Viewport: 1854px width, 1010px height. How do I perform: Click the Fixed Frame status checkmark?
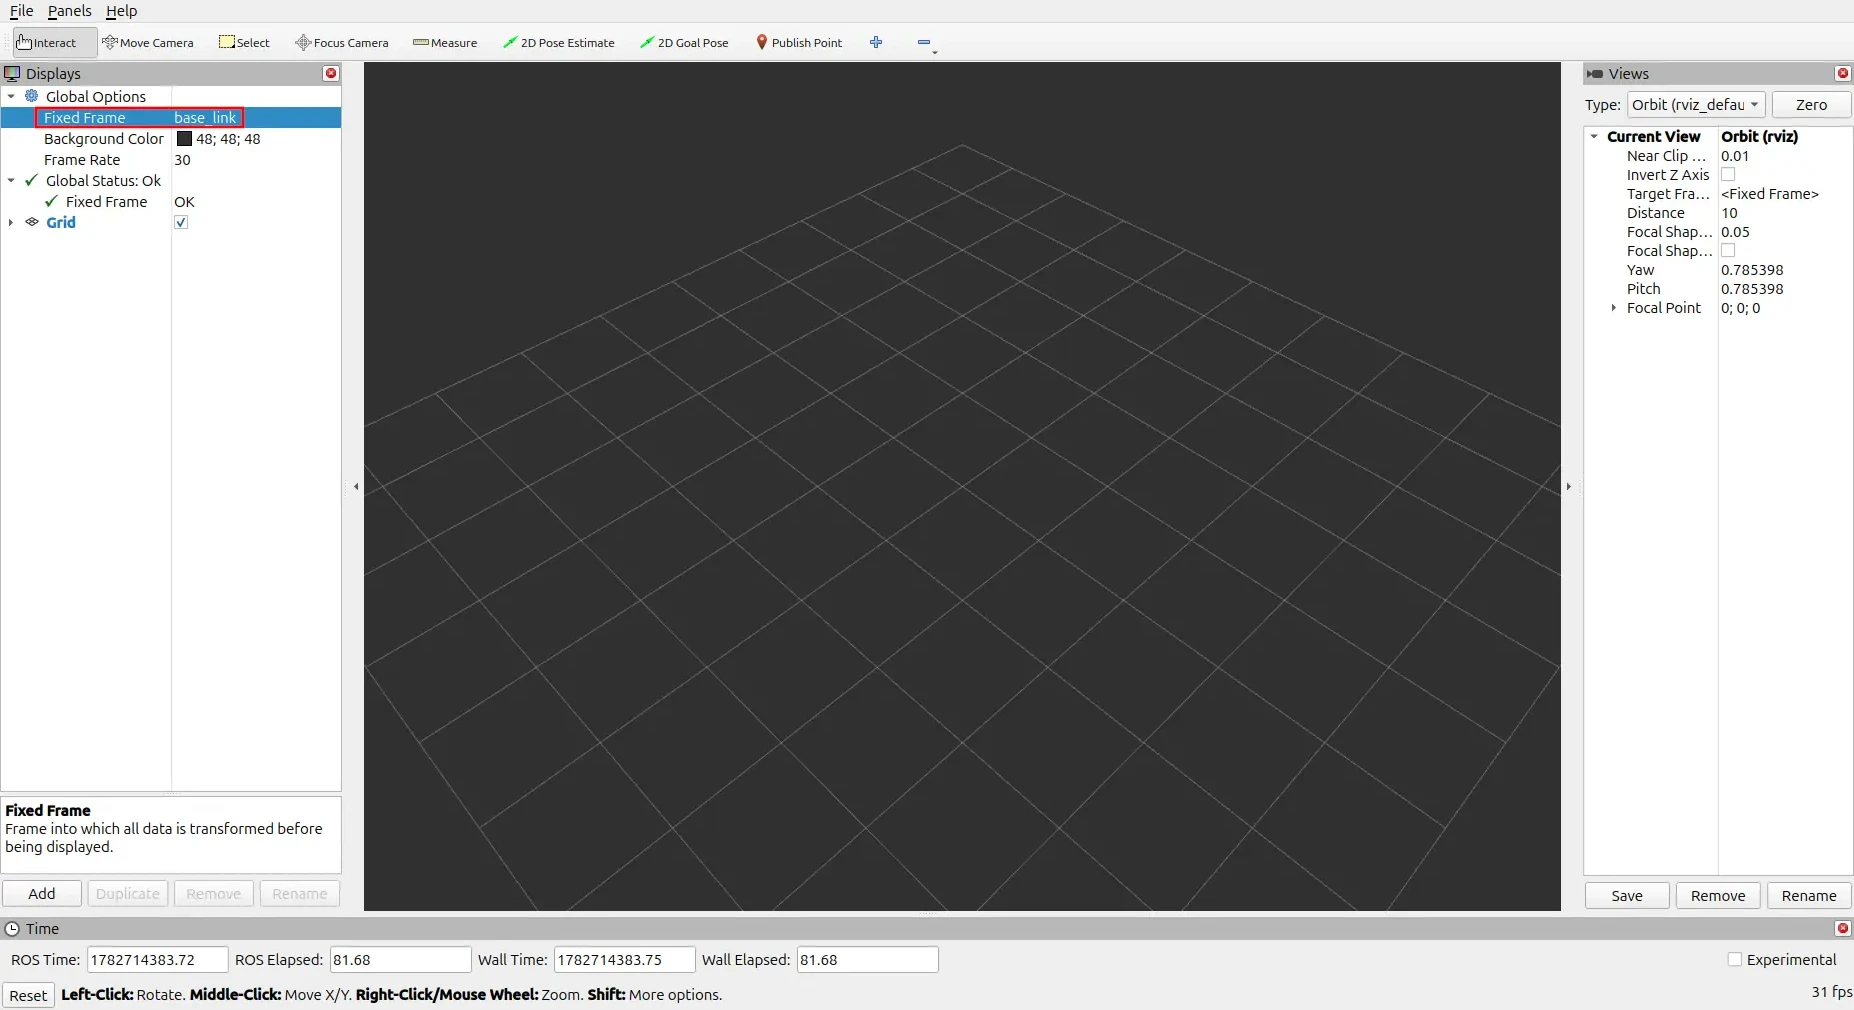52,201
